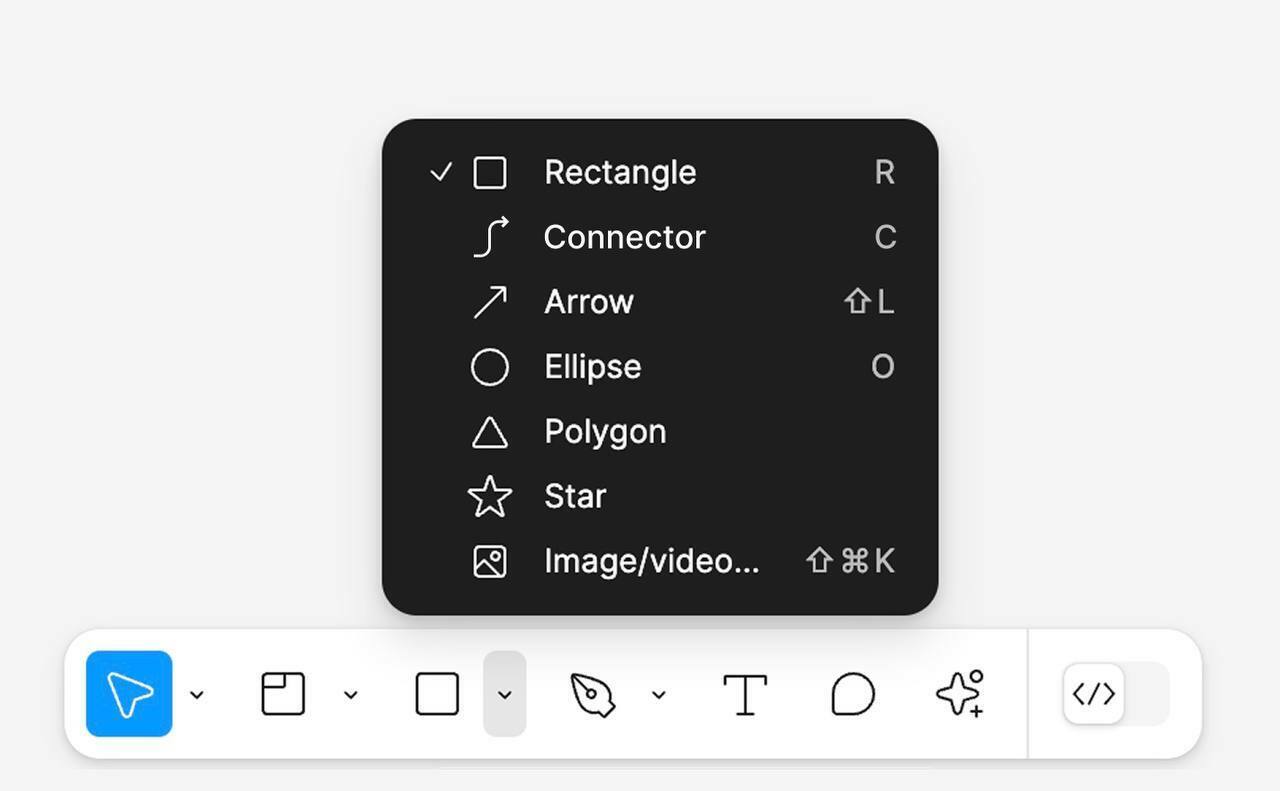
Task: Collapse the shape tools dropdown chevron
Action: tap(505, 694)
